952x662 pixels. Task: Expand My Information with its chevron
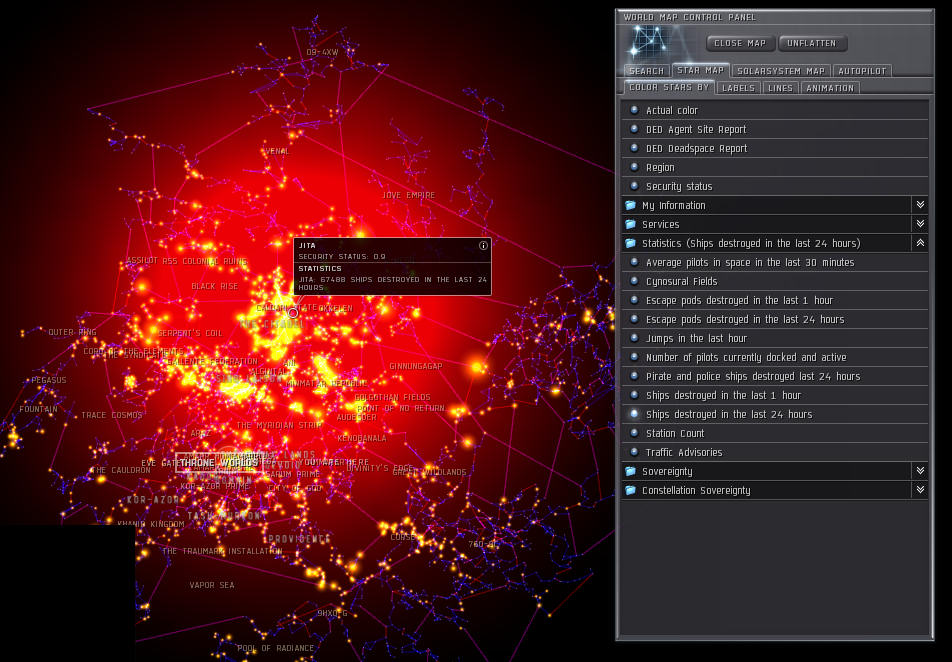[919, 205]
